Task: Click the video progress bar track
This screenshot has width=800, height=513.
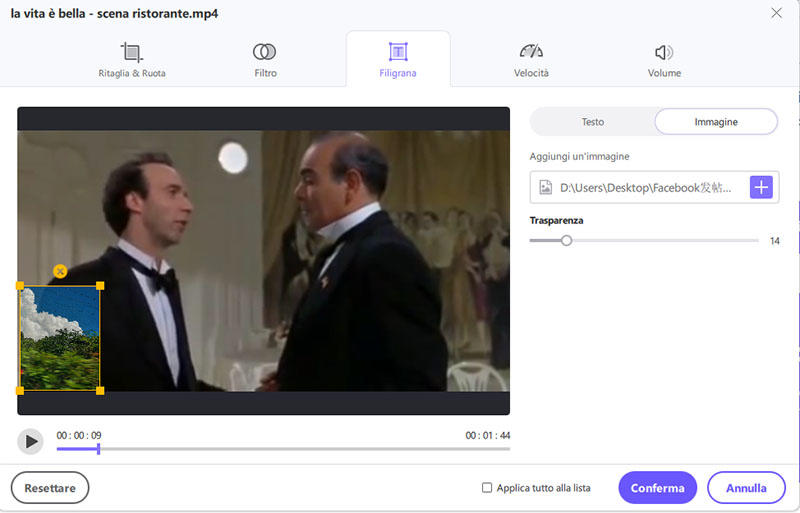Action: click(x=283, y=449)
